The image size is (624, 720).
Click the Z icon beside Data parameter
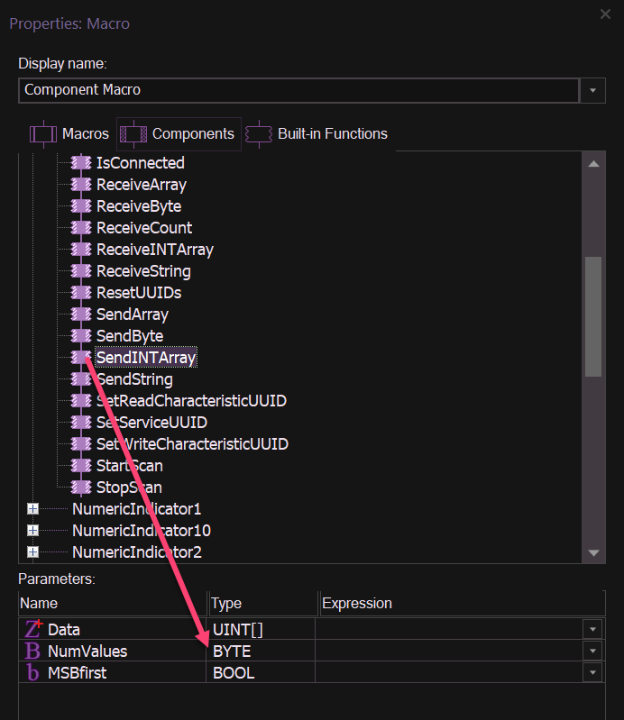tap(33, 629)
